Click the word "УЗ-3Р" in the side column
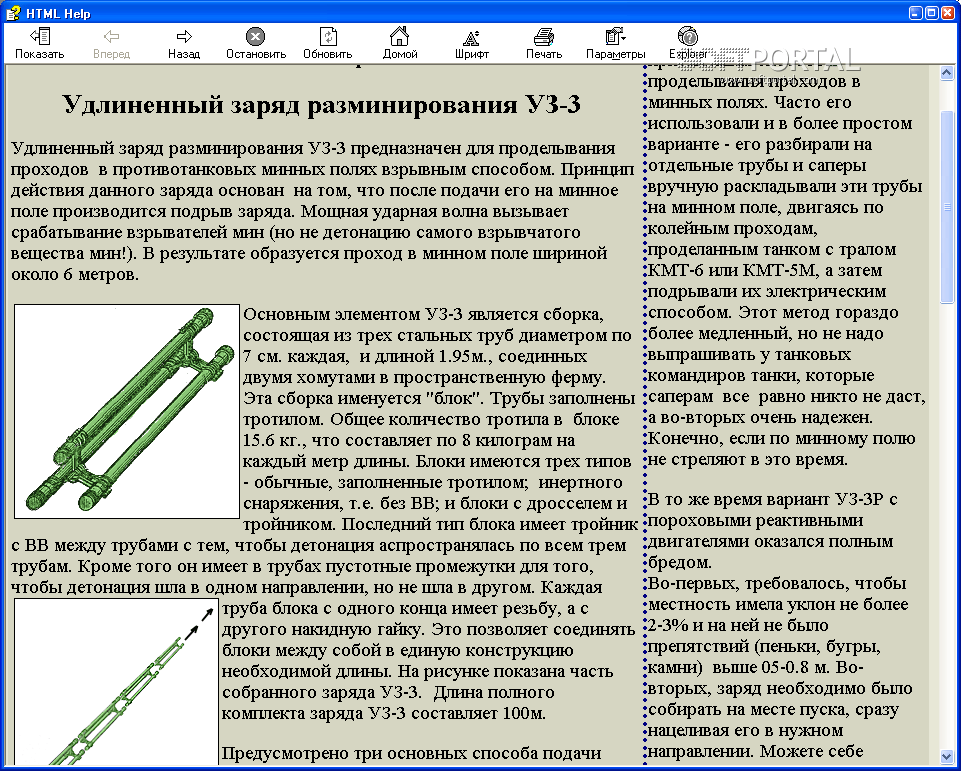Screen dimensions: 961x771 coord(859,499)
